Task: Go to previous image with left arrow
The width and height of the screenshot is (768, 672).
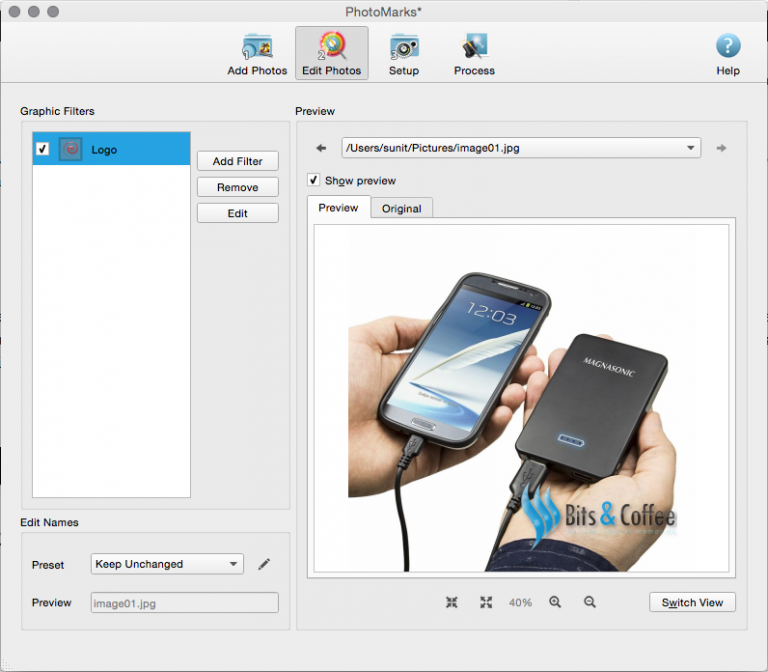Action: [x=321, y=148]
